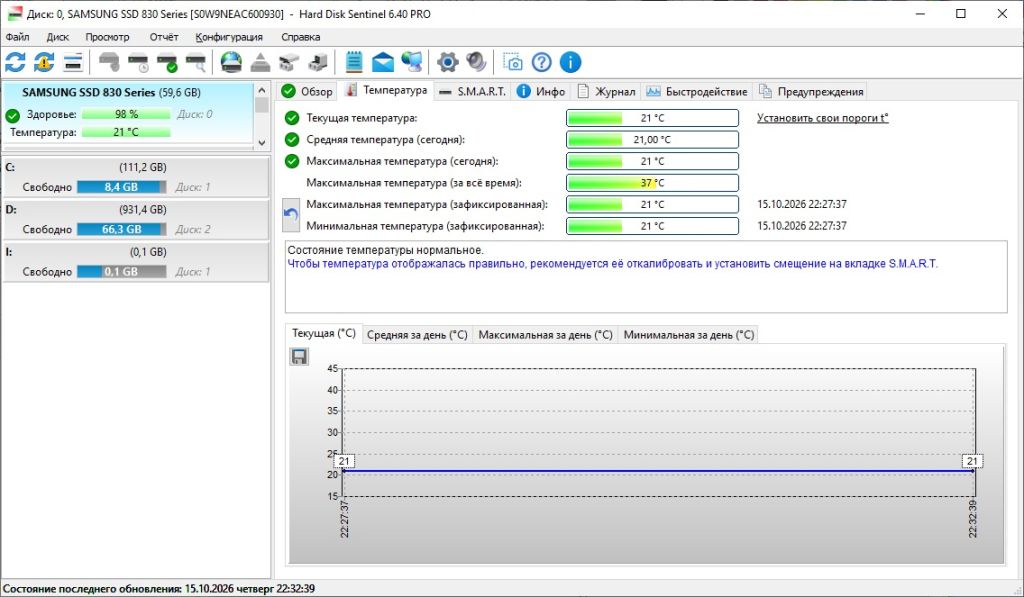1024x597 pixels.
Task: Select the C: partition entry
Action: click(x=136, y=177)
